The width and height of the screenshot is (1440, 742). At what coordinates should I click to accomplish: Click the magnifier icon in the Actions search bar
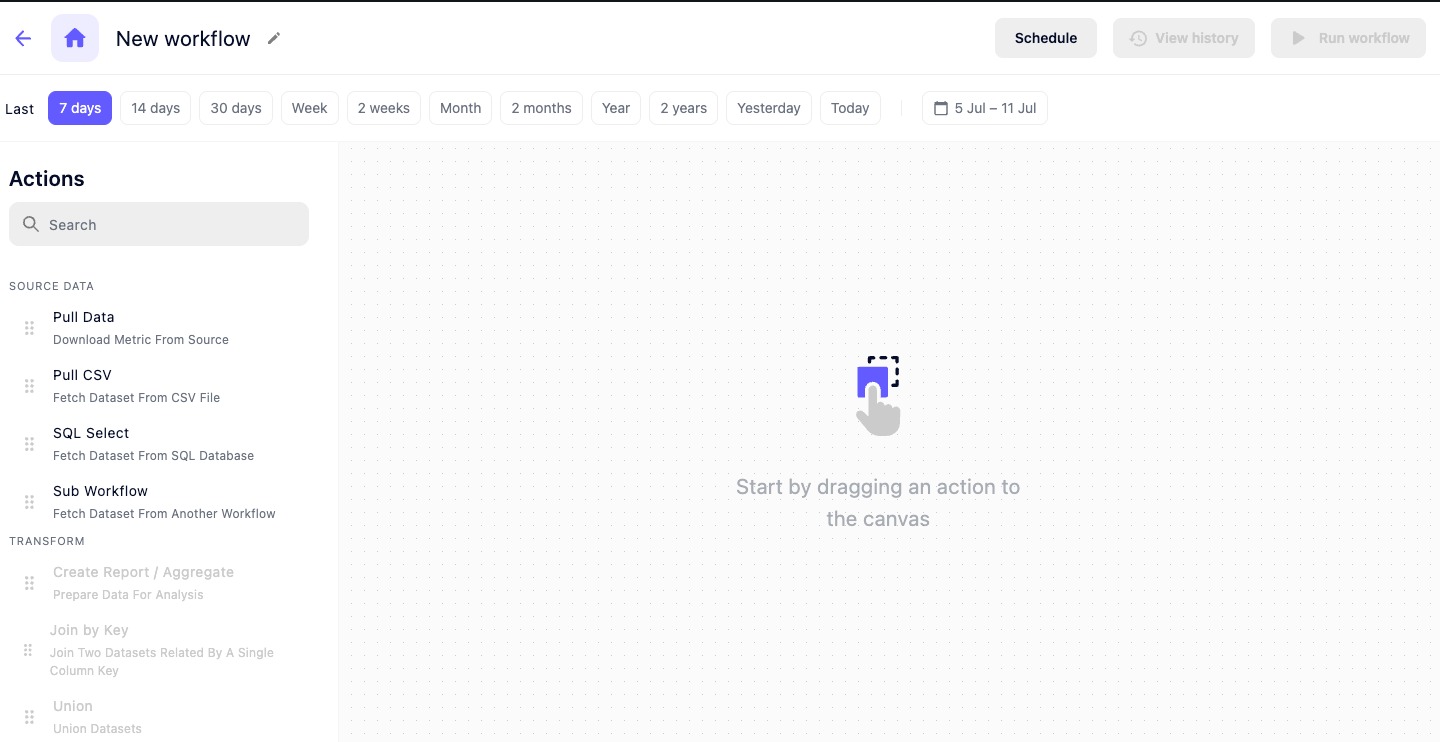click(30, 224)
